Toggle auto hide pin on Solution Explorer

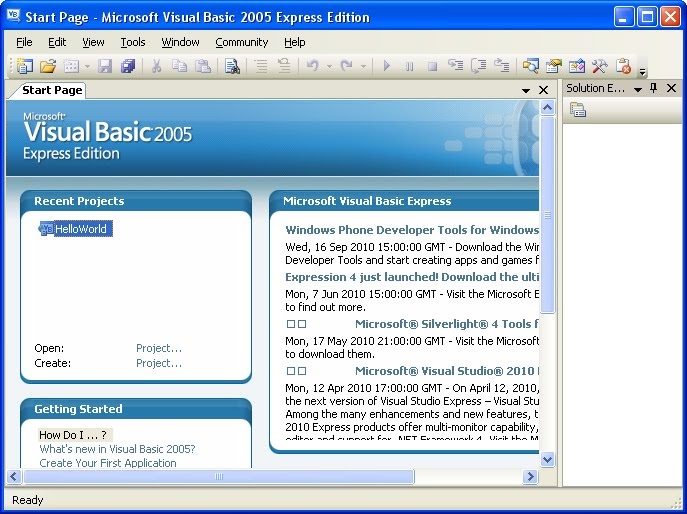tap(653, 89)
